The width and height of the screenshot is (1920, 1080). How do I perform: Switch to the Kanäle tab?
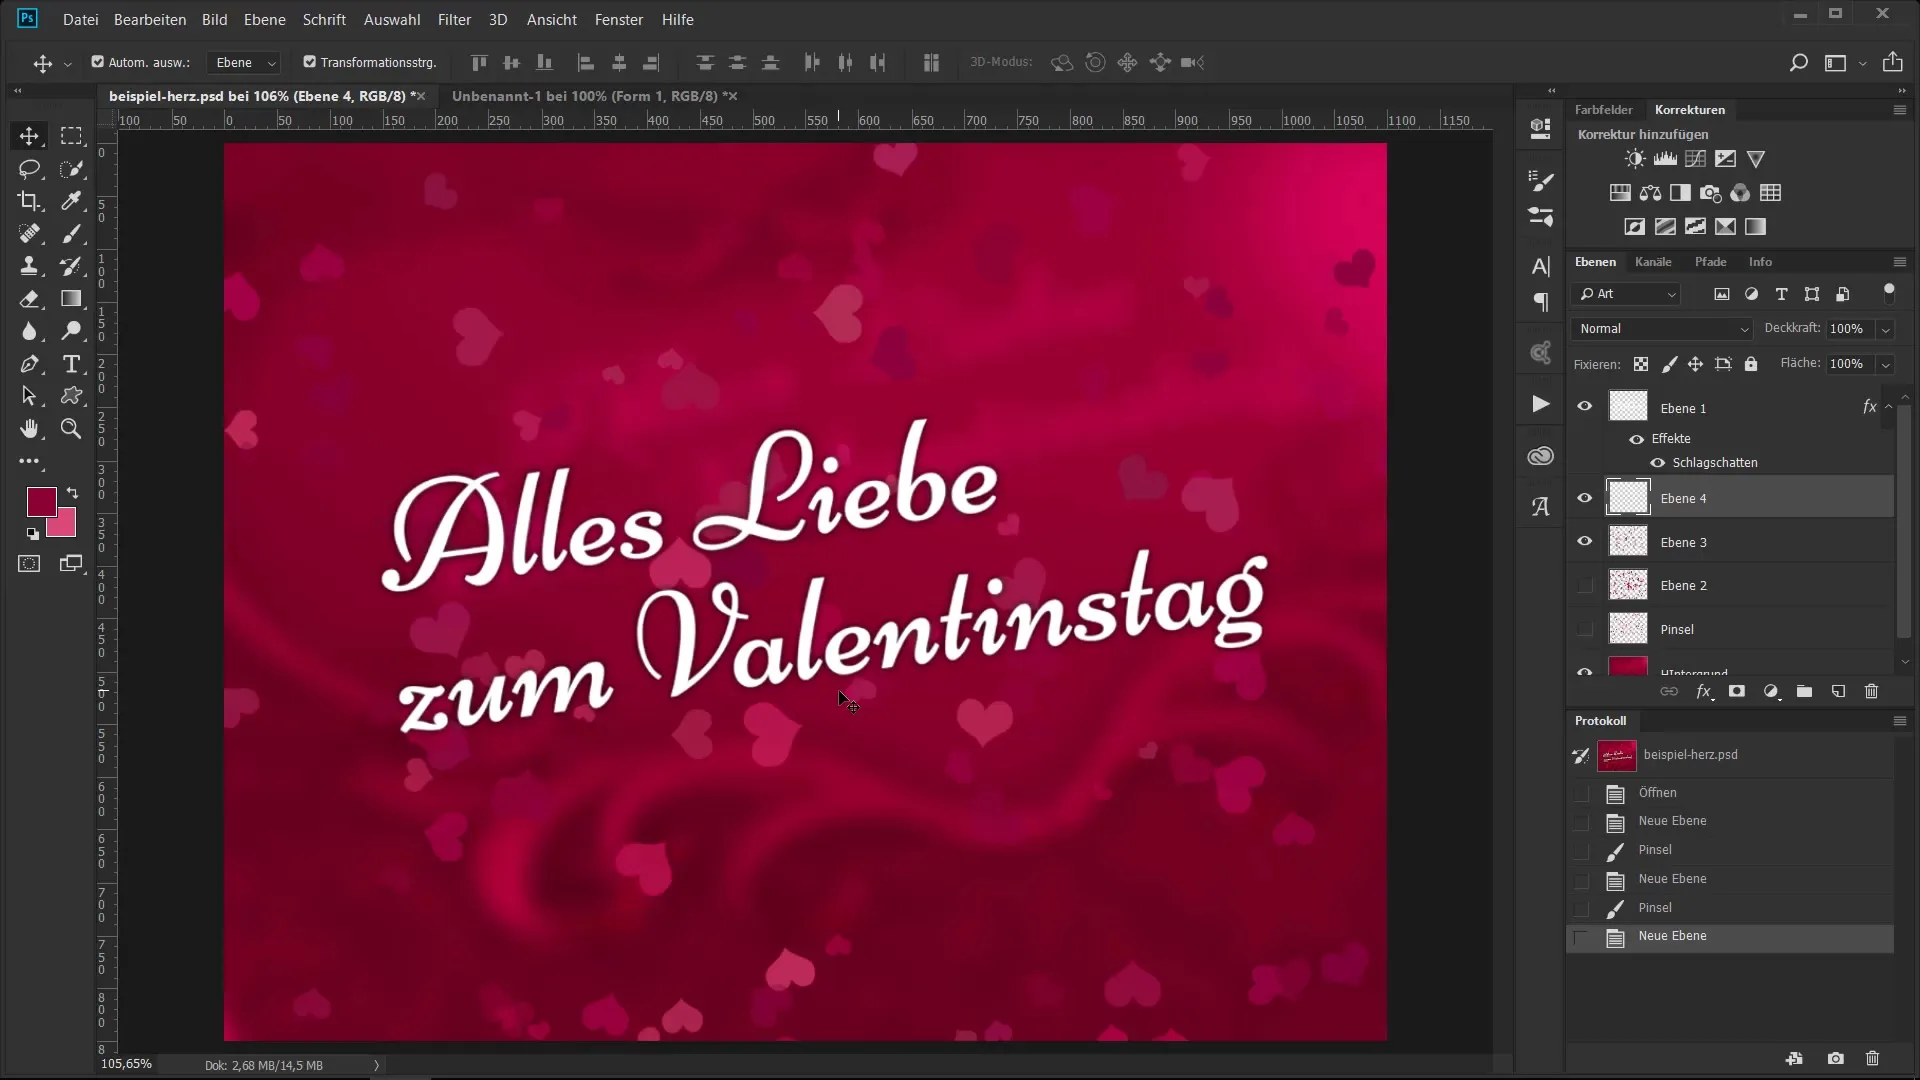pyautogui.click(x=1653, y=262)
